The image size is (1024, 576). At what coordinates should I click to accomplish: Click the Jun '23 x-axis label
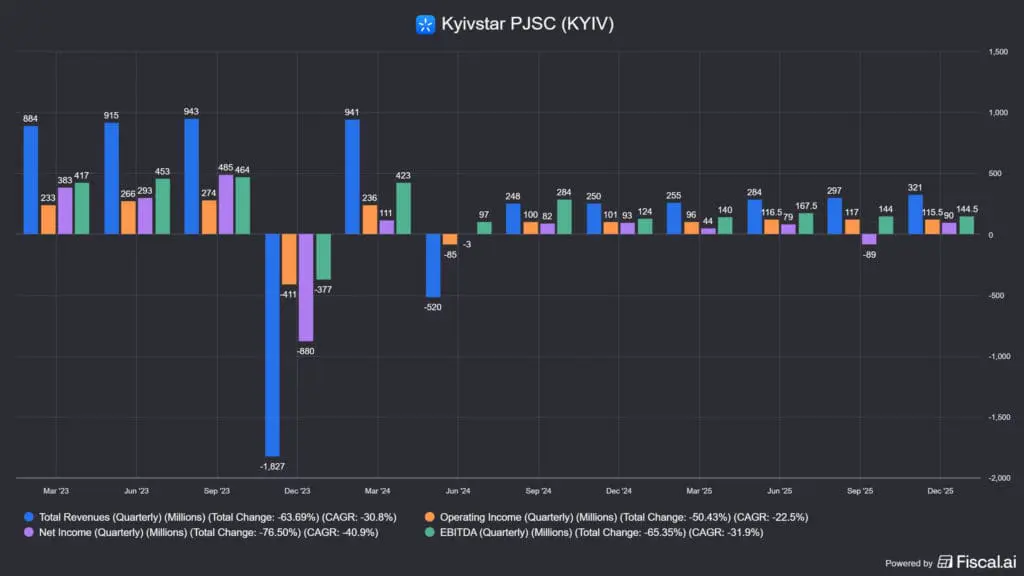pos(136,491)
